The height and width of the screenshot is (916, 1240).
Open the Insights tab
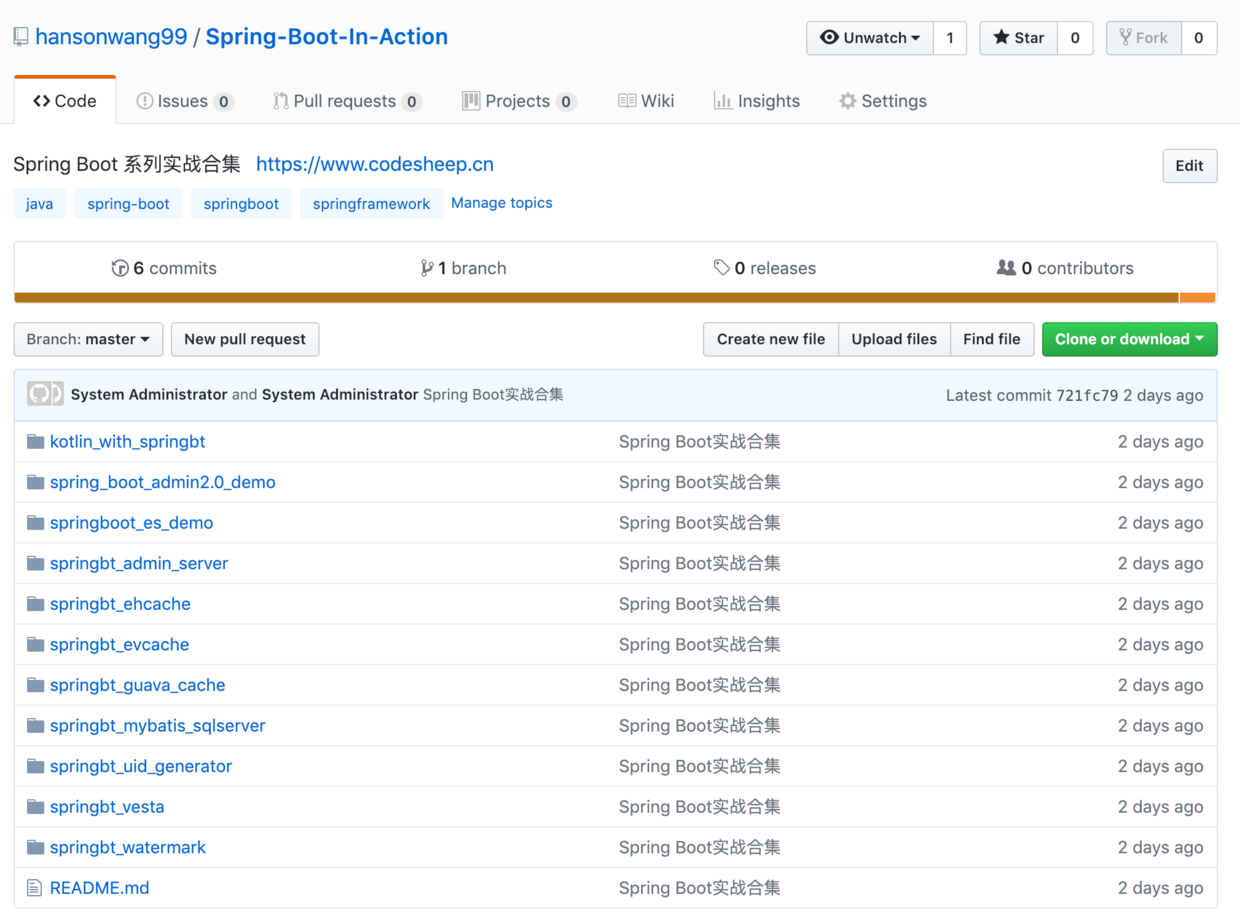point(757,100)
